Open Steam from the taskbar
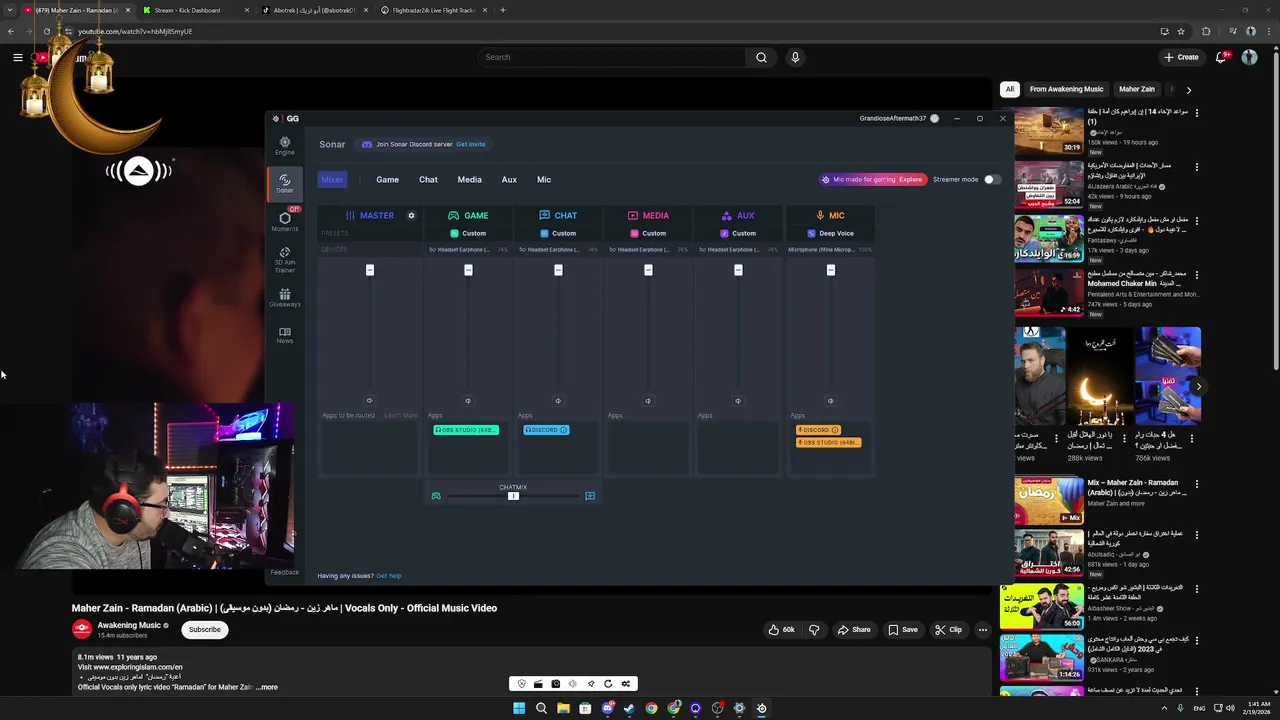 point(629,708)
